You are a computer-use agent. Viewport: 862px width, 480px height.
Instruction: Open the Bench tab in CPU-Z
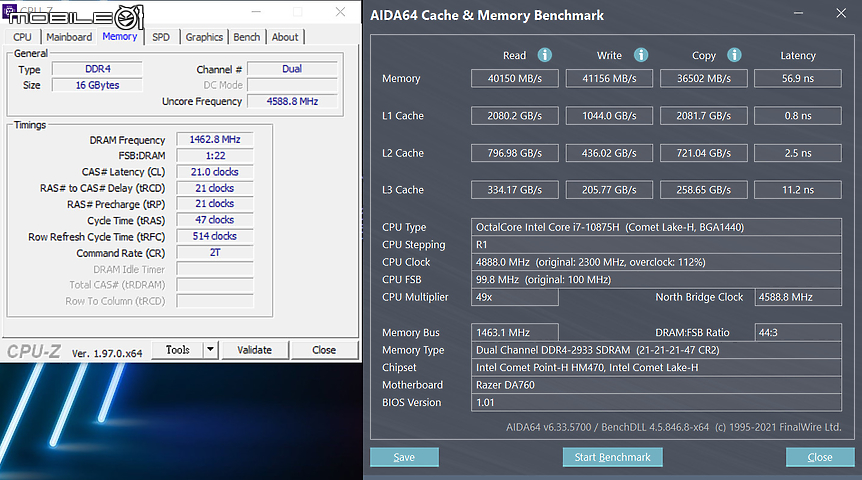point(246,37)
